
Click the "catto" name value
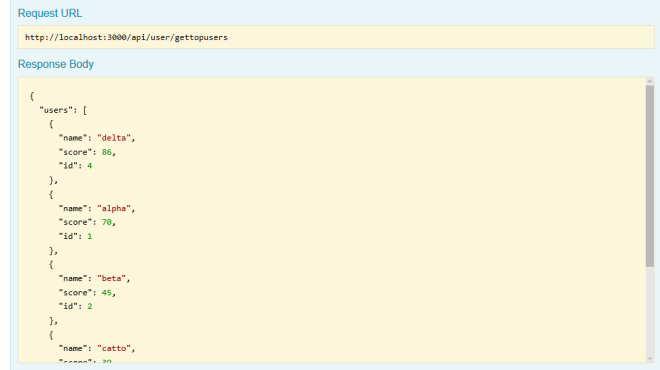(x=114, y=348)
